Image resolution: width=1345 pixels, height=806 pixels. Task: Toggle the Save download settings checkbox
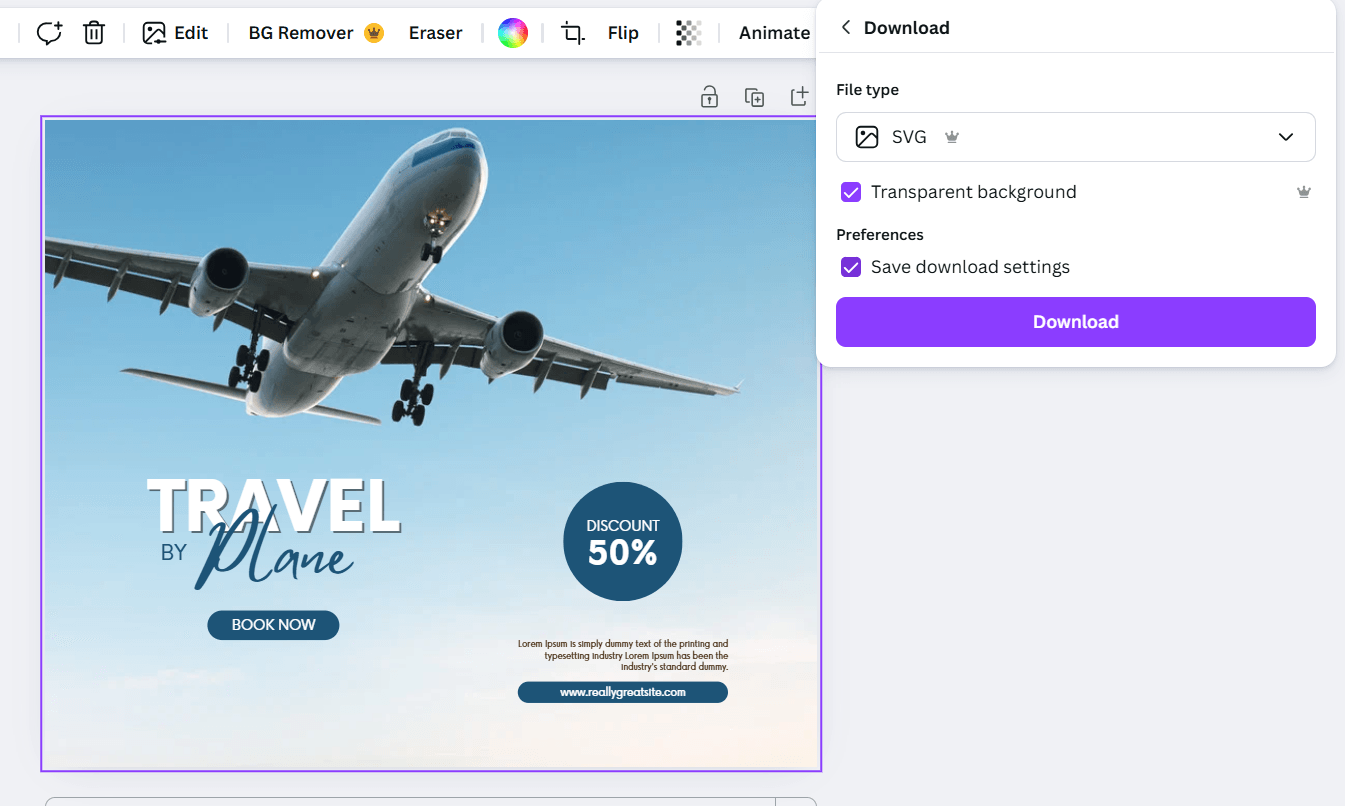point(851,267)
